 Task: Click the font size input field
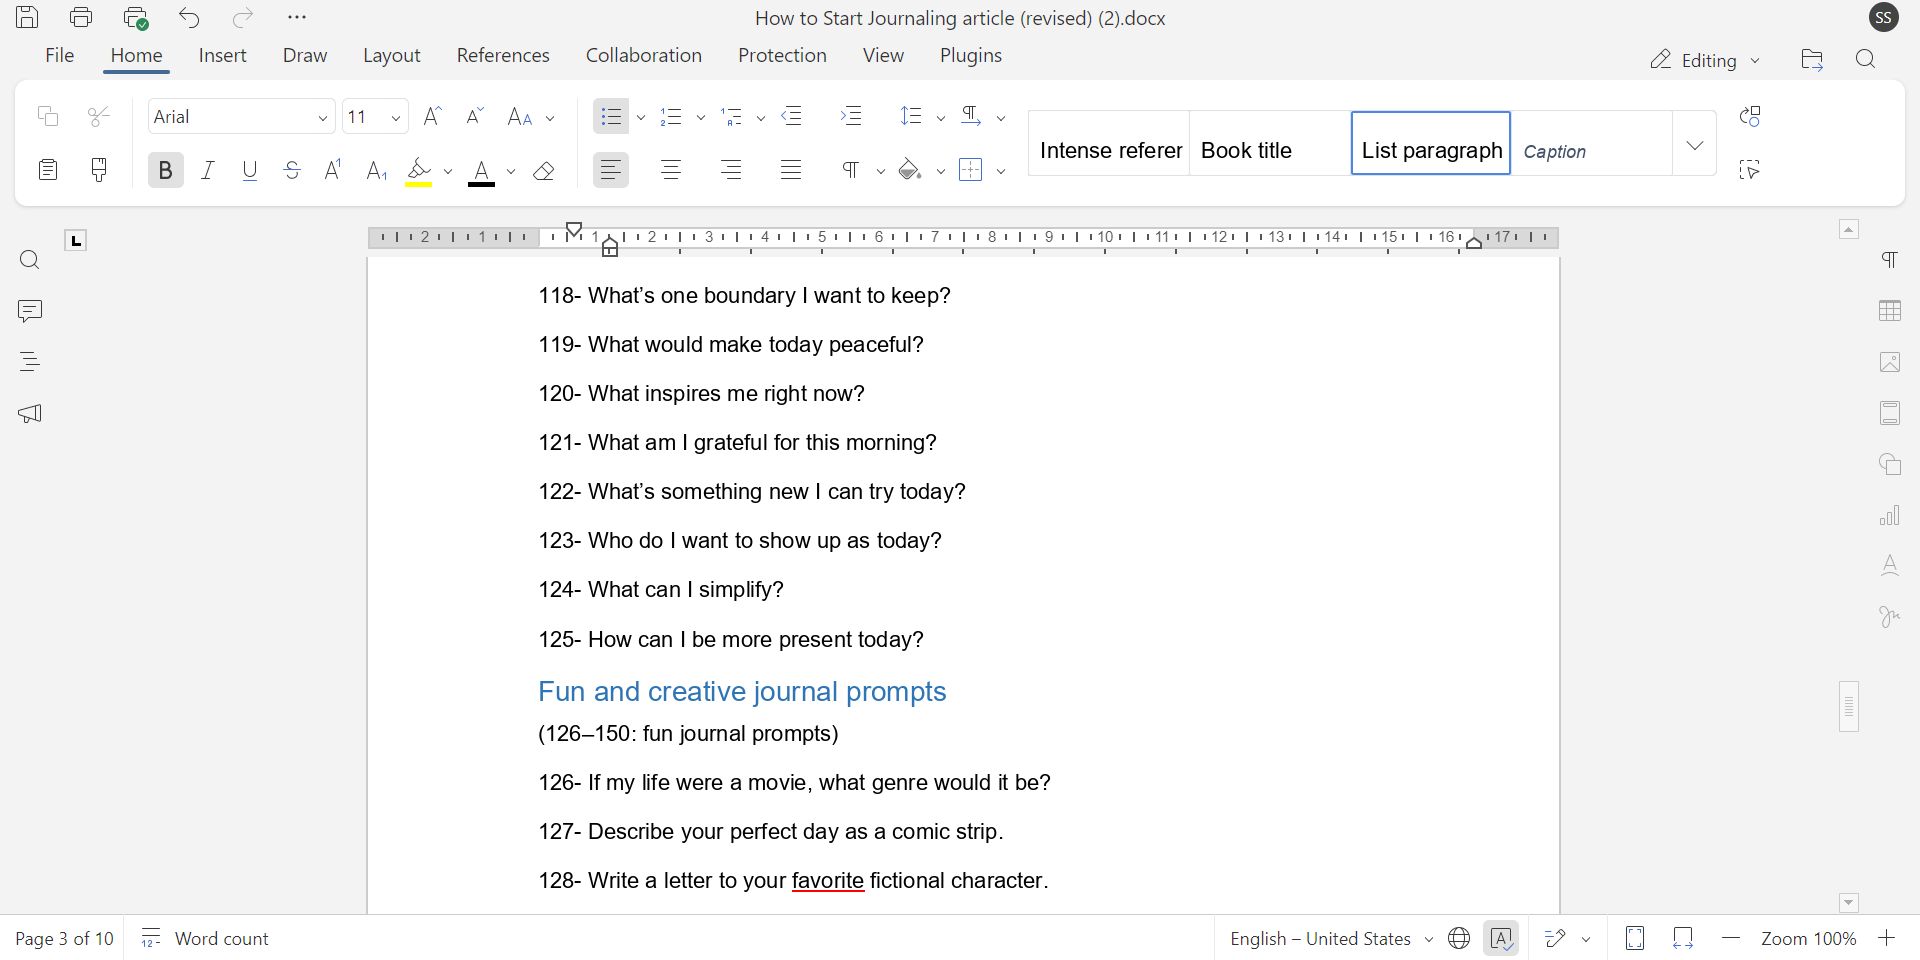pyautogui.click(x=364, y=117)
